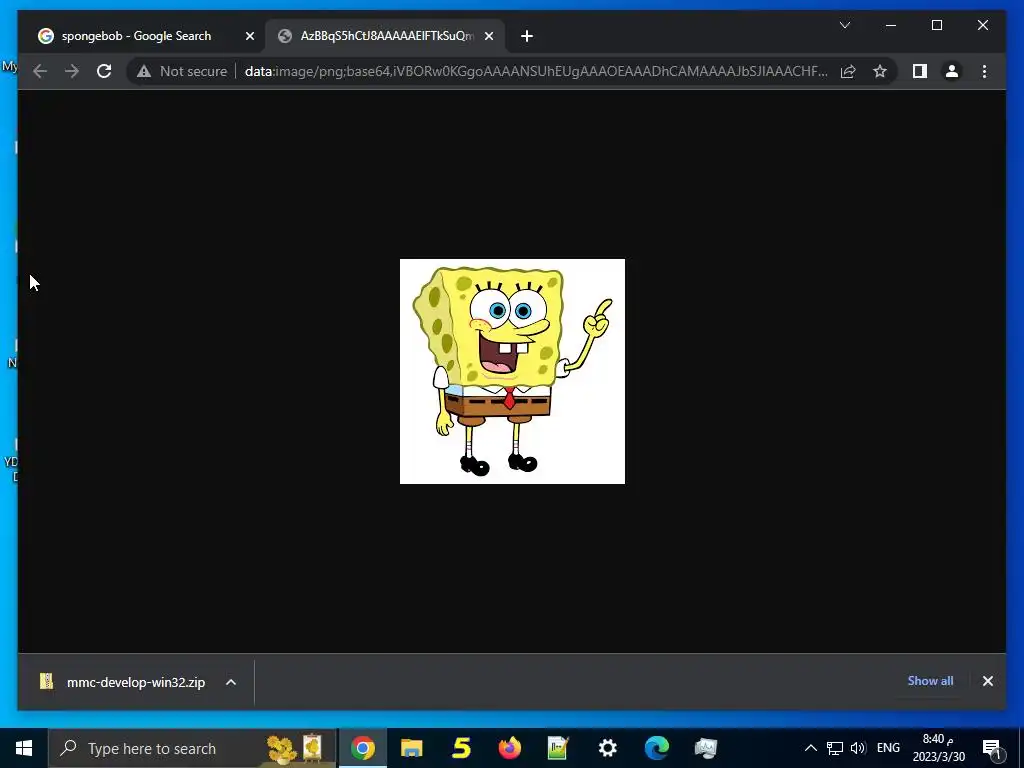Show all downloads
Image resolution: width=1024 pixels, height=768 pixels.
930,680
